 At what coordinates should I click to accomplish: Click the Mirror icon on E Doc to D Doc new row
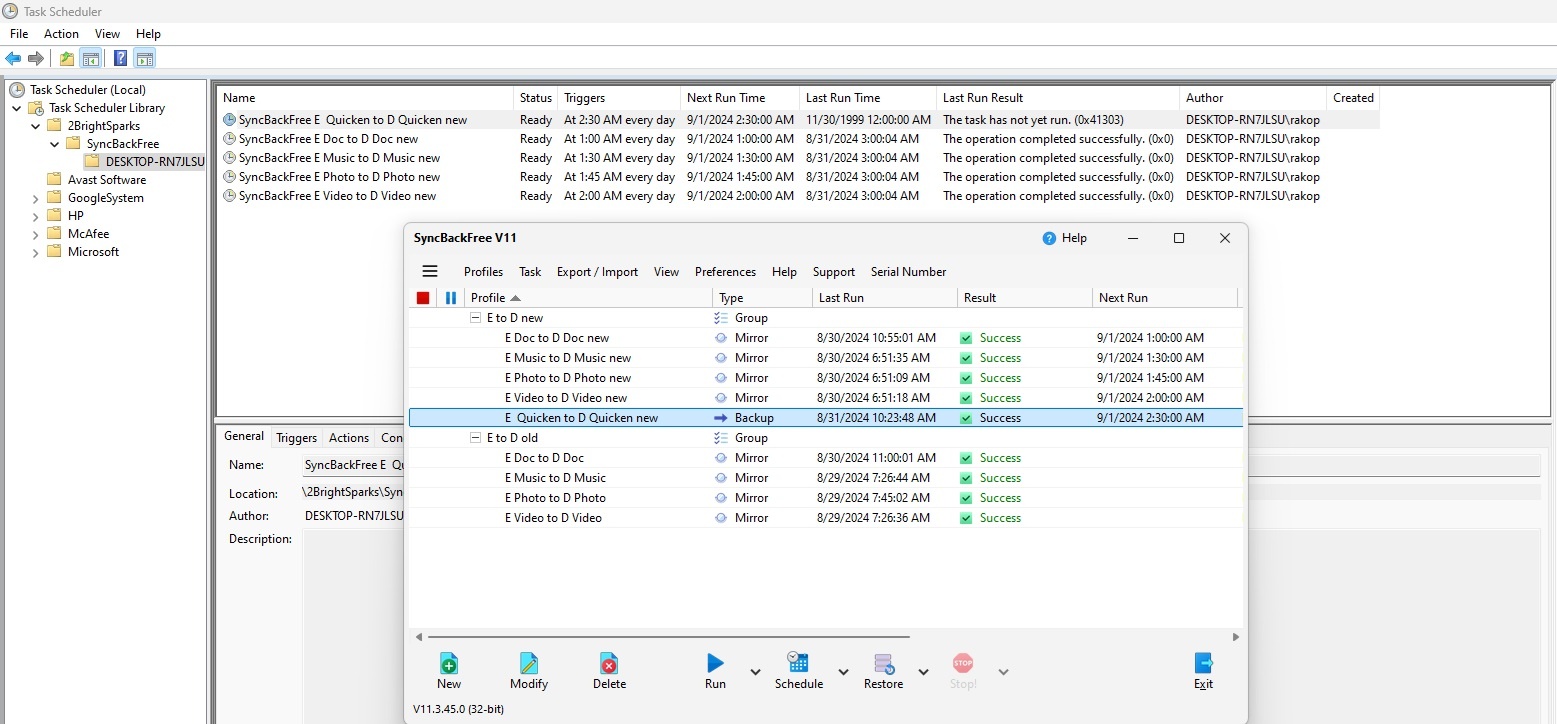[721, 338]
